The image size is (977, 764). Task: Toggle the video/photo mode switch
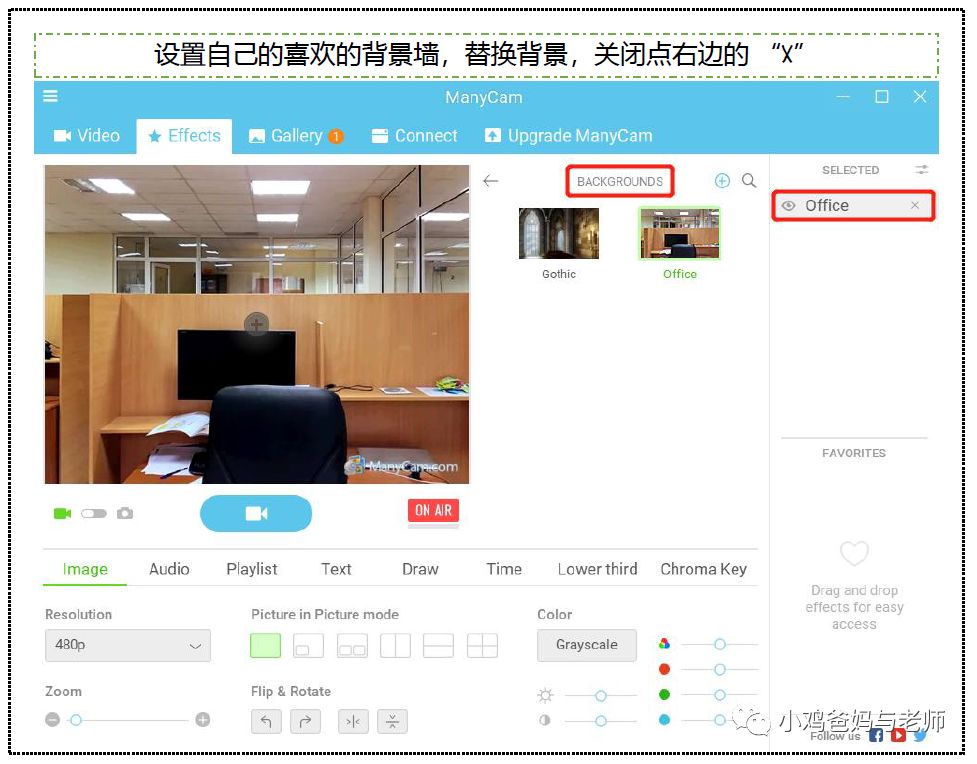point(94,513)
